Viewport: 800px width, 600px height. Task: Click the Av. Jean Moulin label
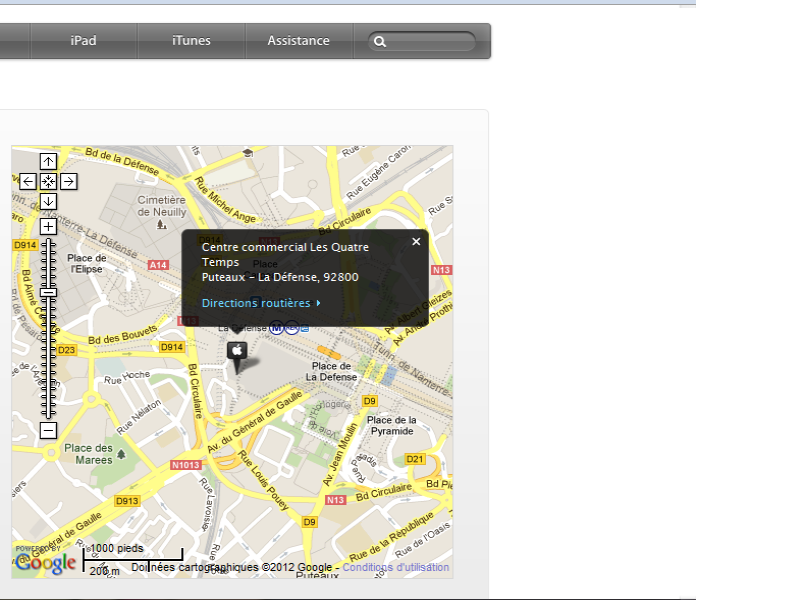[340, 454]
